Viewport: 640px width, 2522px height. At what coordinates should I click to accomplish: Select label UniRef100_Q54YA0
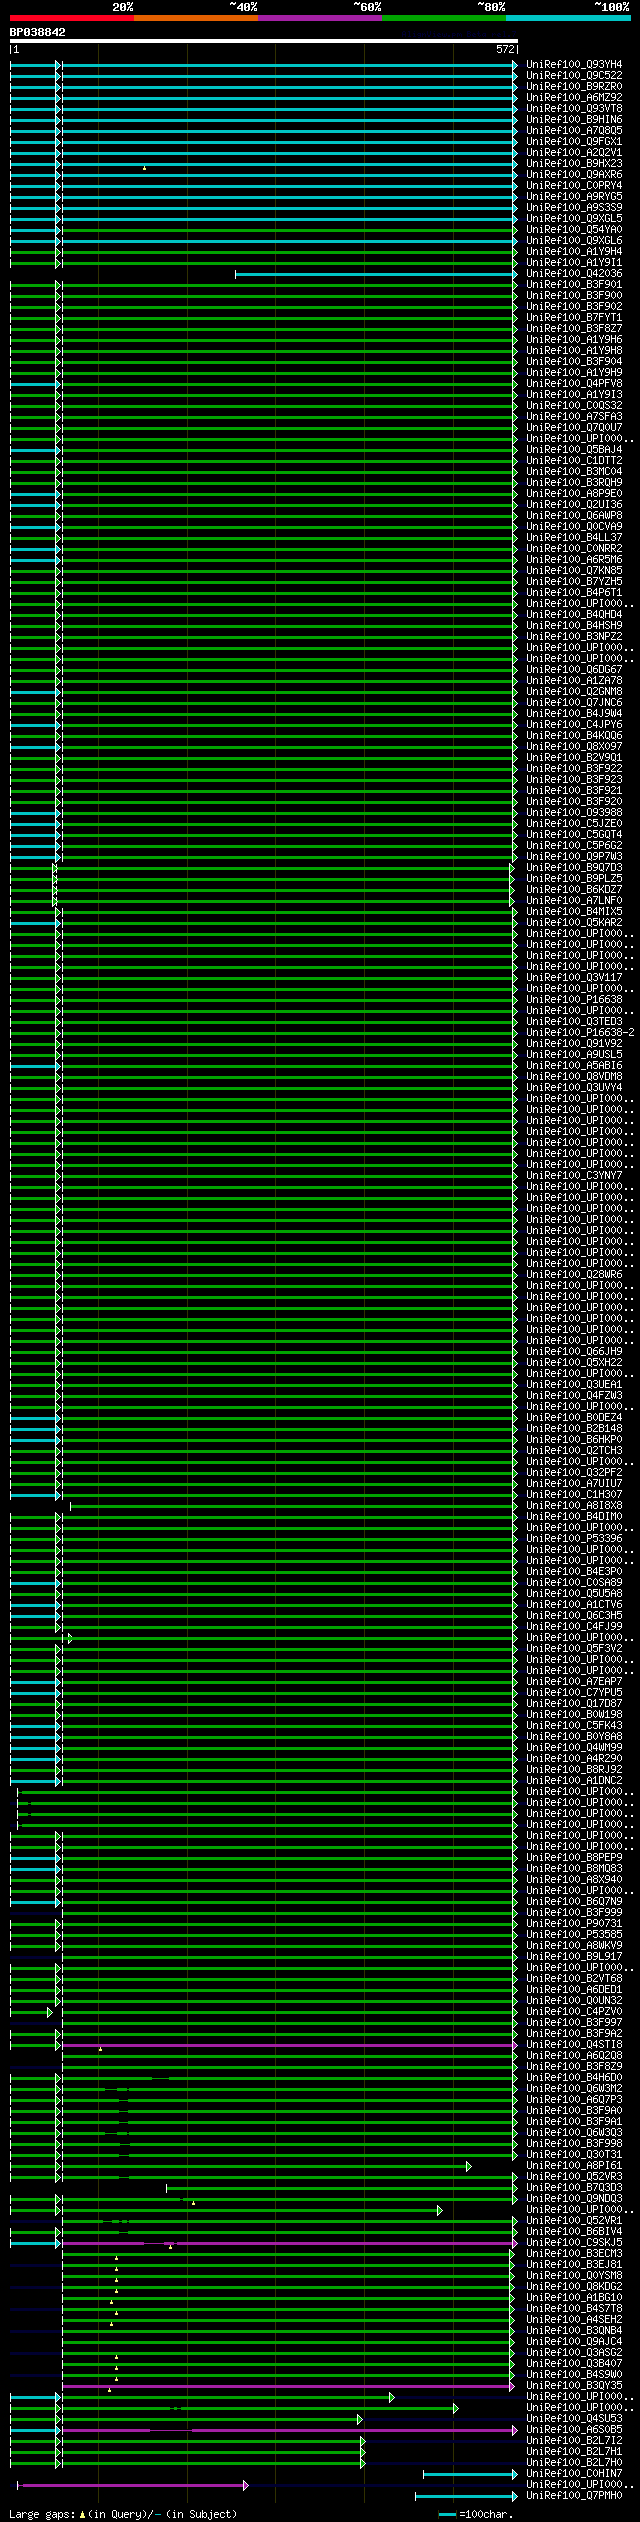coord(574,230)
